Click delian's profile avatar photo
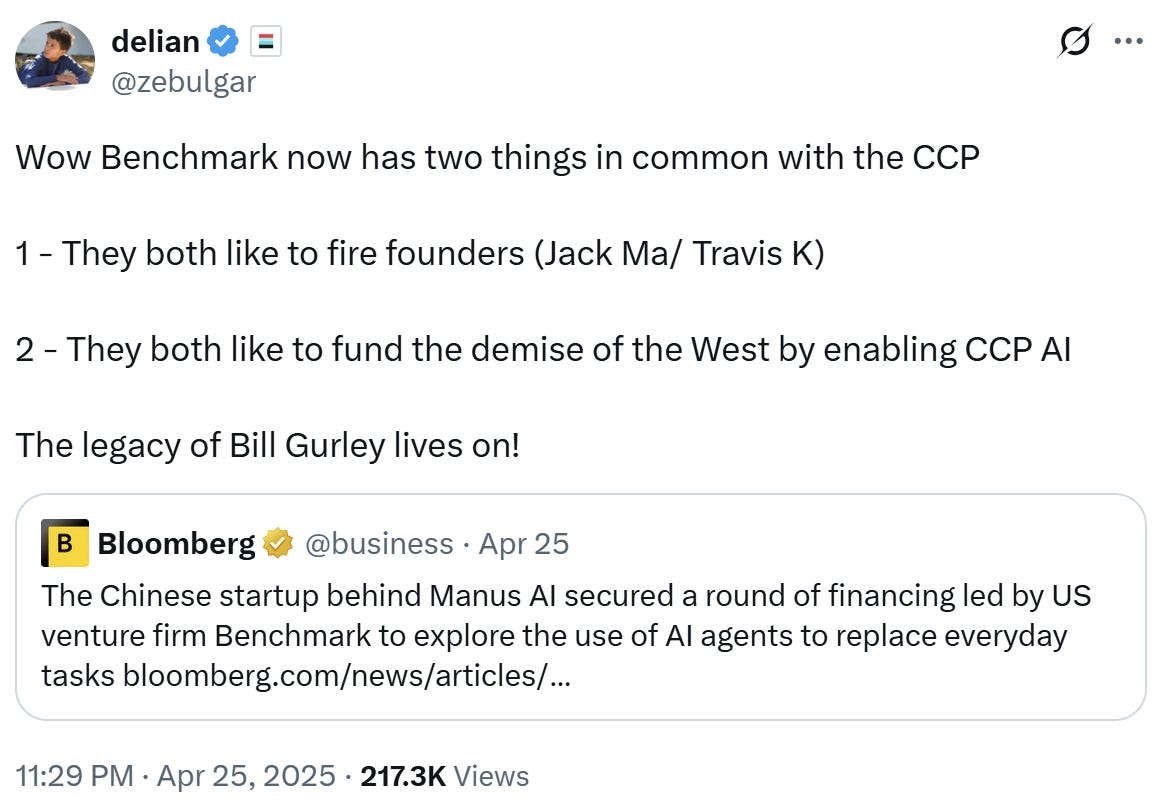Viewport: 1169px width, 809px height. pyautogui.click(x=55, y=58)
